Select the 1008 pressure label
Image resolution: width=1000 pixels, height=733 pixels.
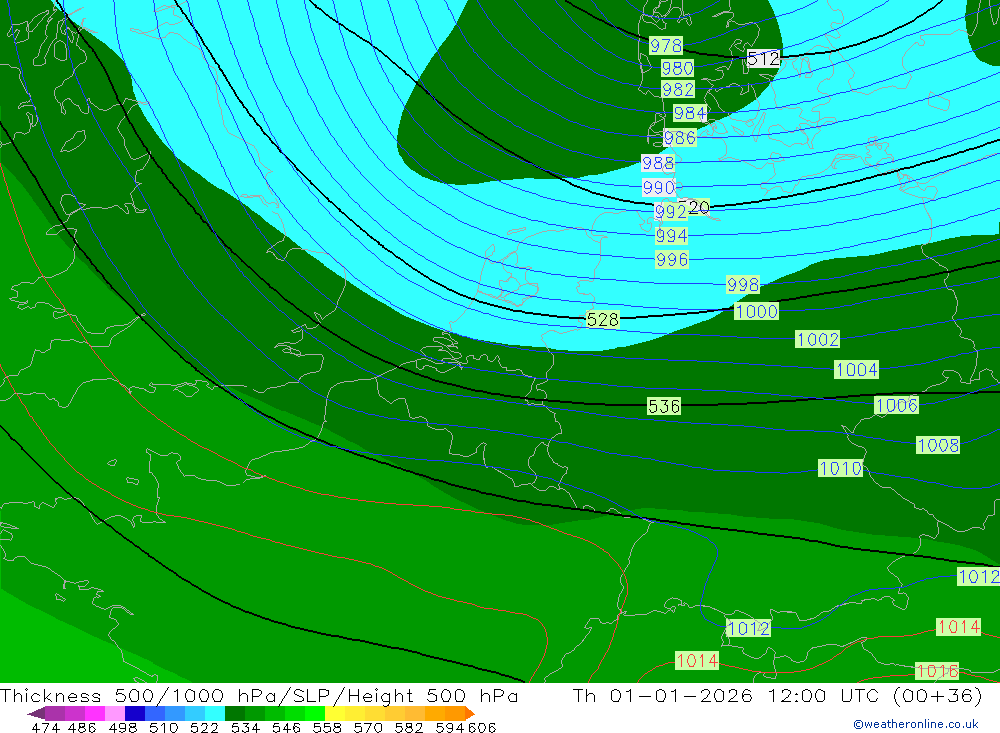938,445
